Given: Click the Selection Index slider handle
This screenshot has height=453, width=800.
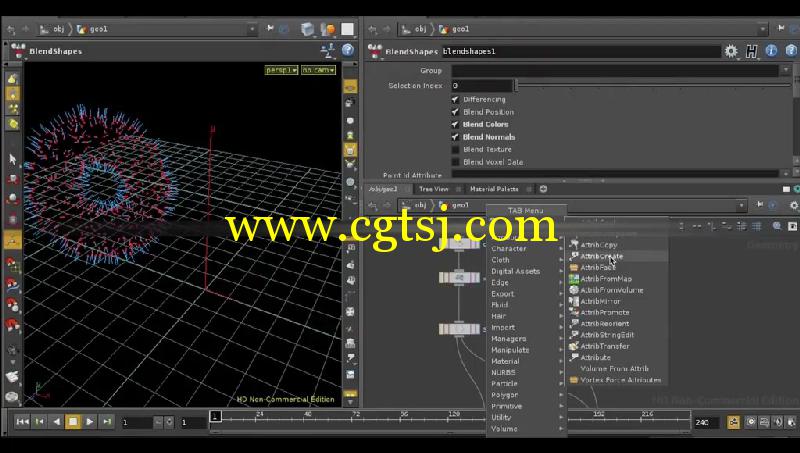Looking at the screenshot, I should point(516,85).
